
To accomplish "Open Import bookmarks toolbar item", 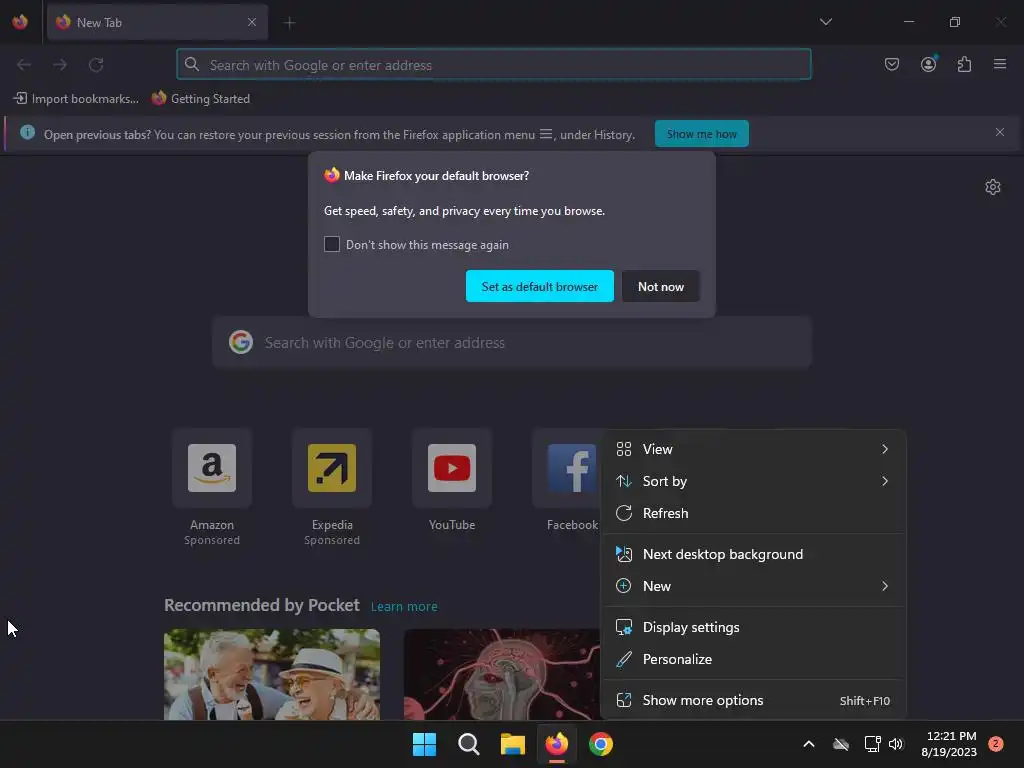I will pos(76,99).
